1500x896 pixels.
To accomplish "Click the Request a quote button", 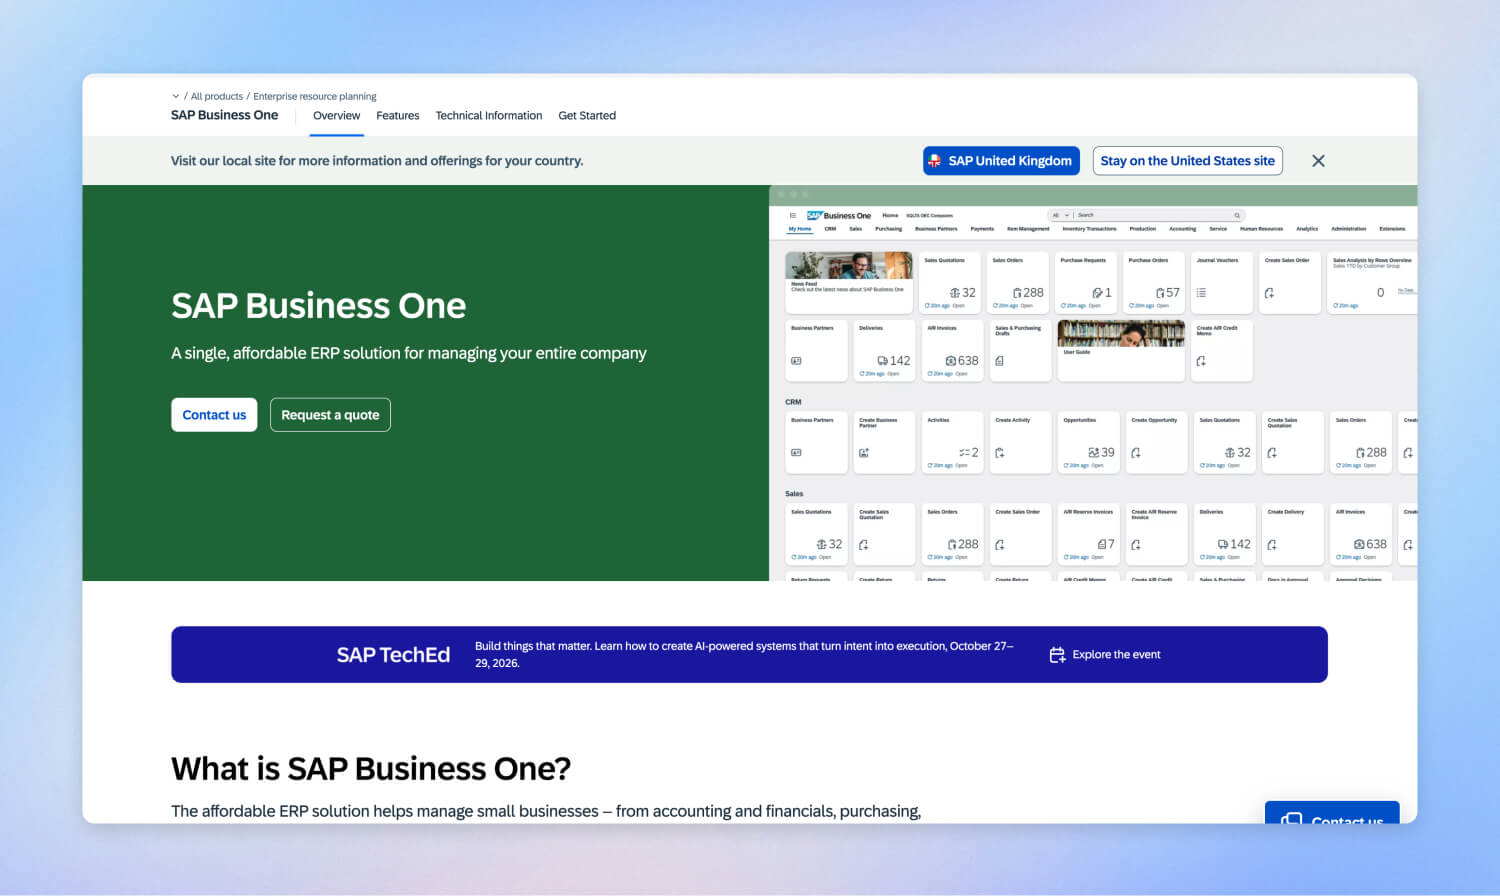I will (330, 415).
